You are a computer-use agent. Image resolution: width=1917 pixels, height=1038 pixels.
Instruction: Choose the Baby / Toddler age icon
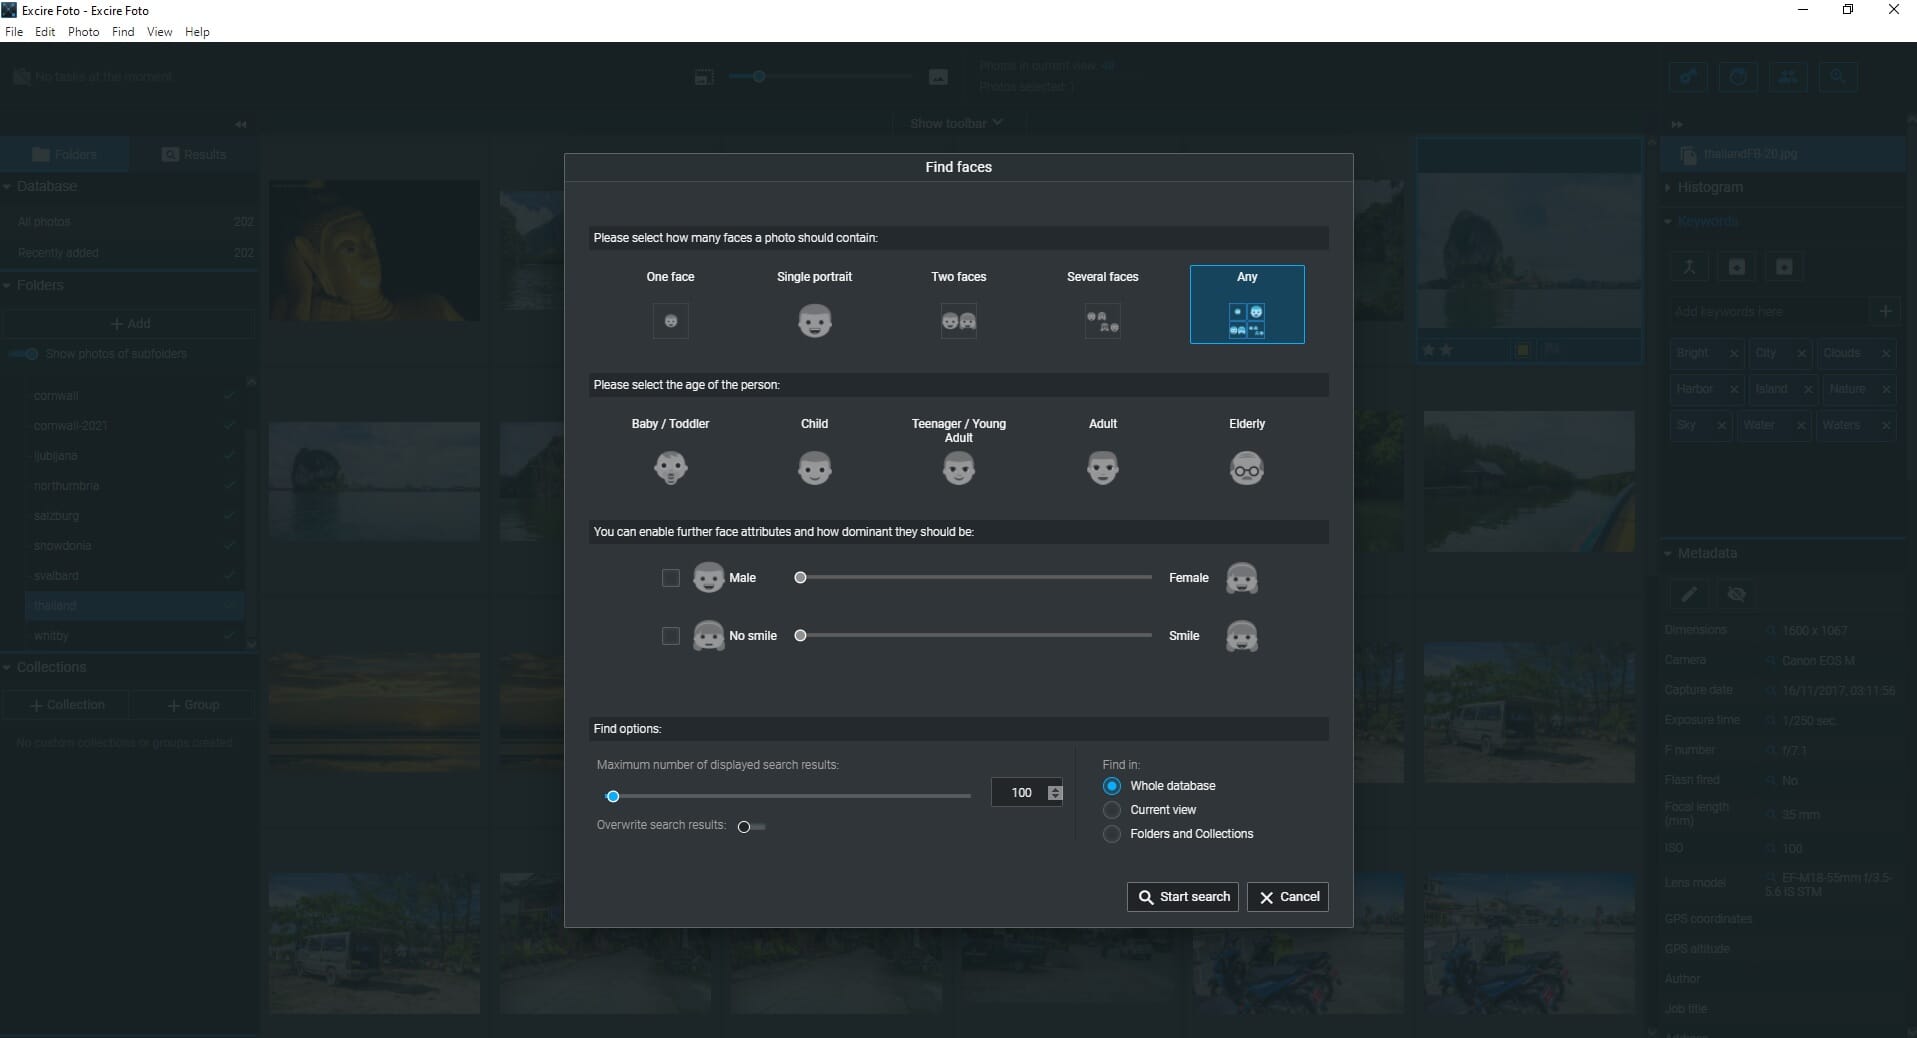(x=670, y=468)
